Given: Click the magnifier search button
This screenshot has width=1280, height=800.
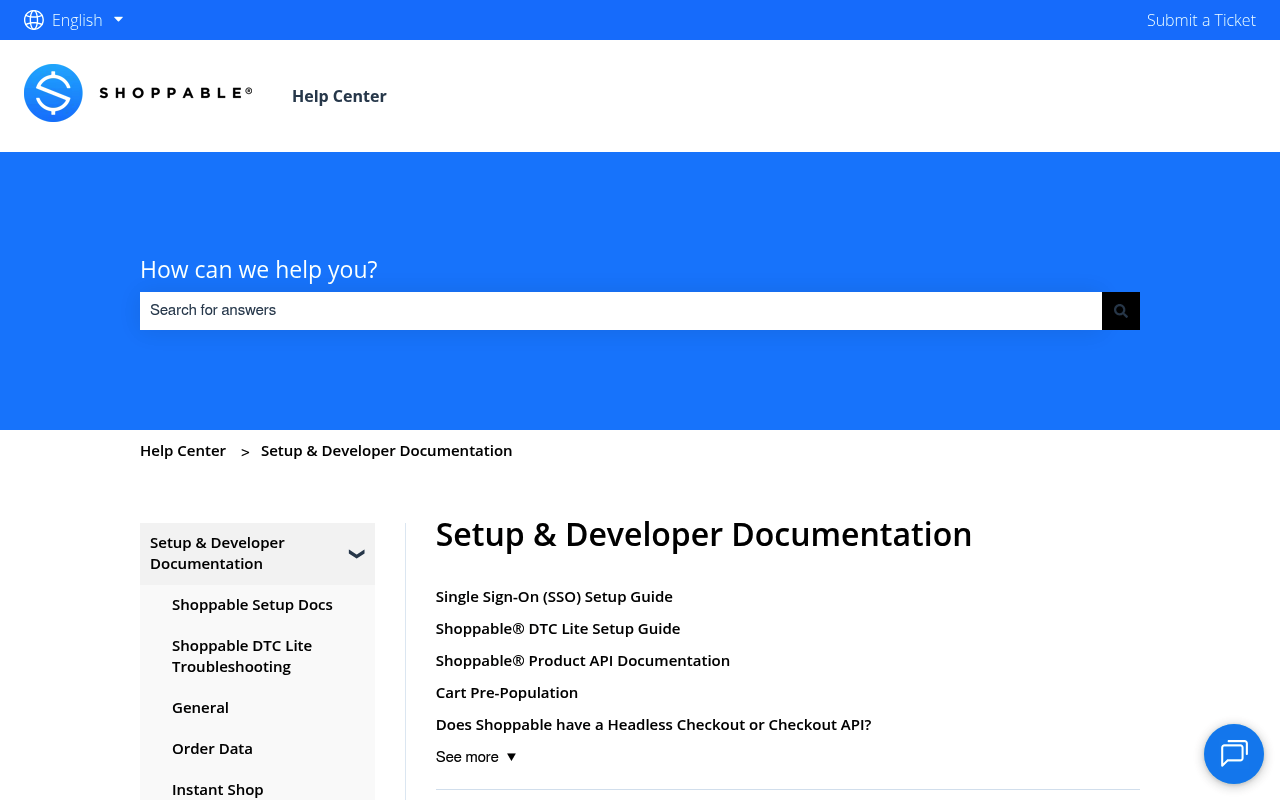Looking at the screenshot, I should click(1121, 311).
